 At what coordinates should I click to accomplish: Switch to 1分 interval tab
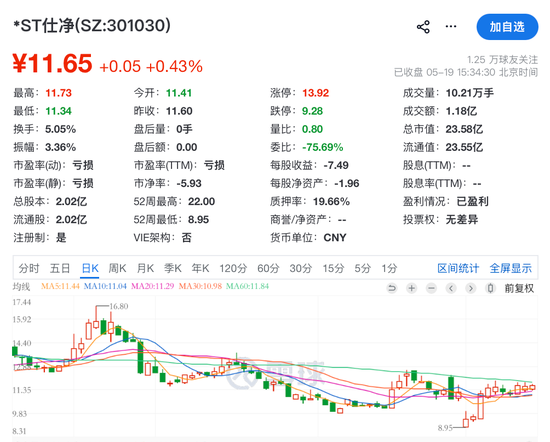389,268
